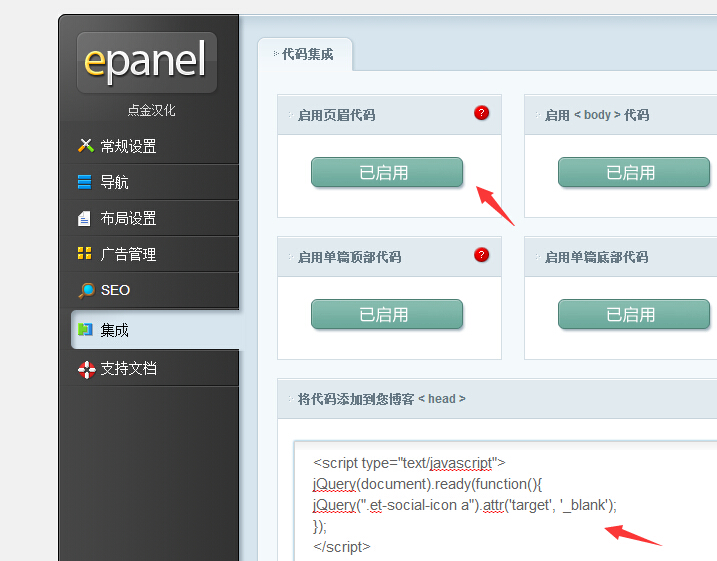
Task: Open help for 启用页眉代码
Action: click(482, 112)
